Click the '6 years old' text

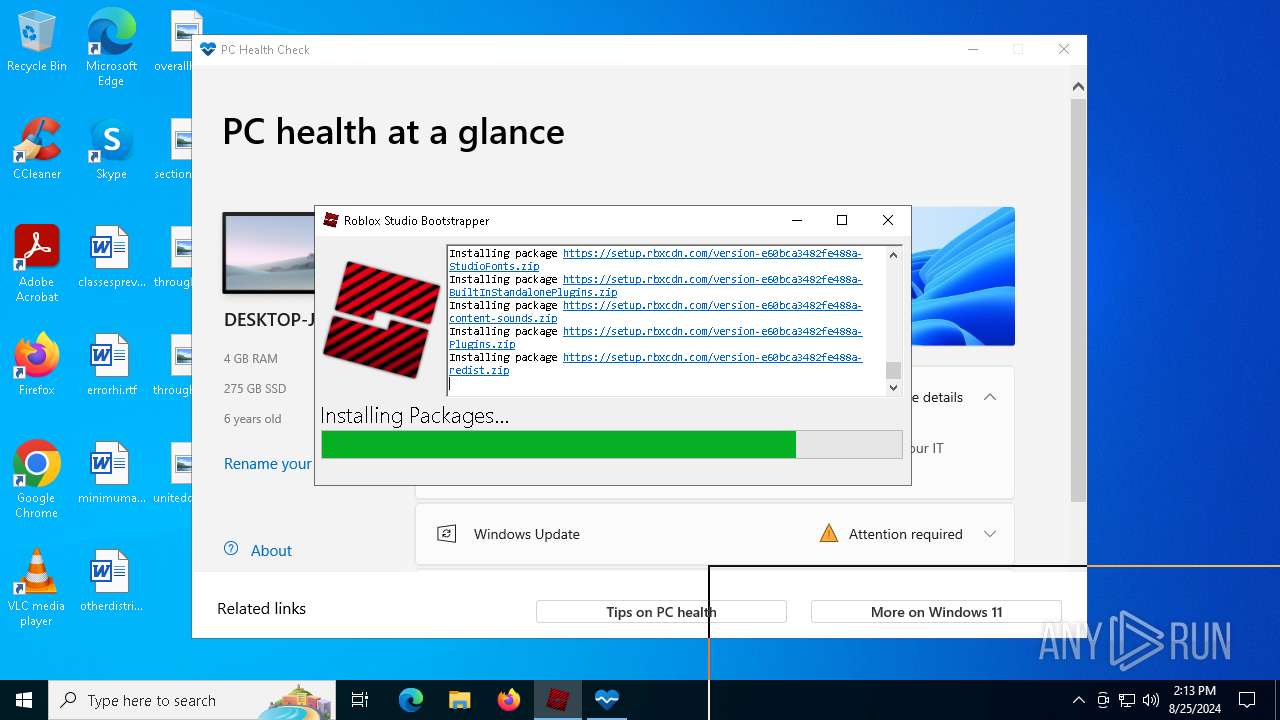click(253, 418)
